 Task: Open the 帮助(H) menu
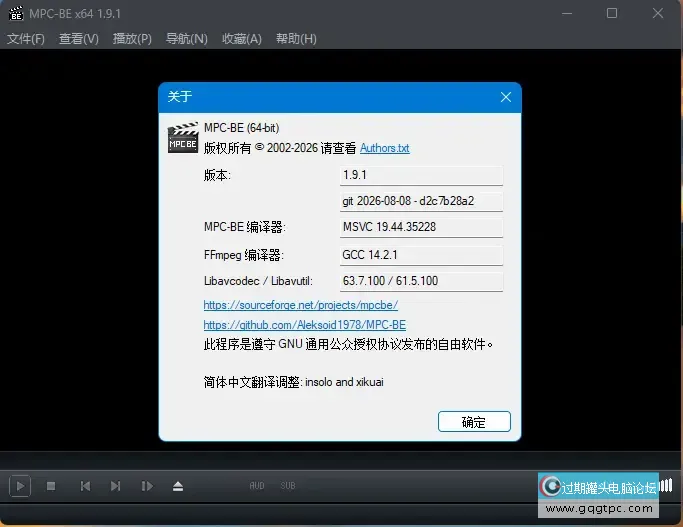[x=296, y=39]
